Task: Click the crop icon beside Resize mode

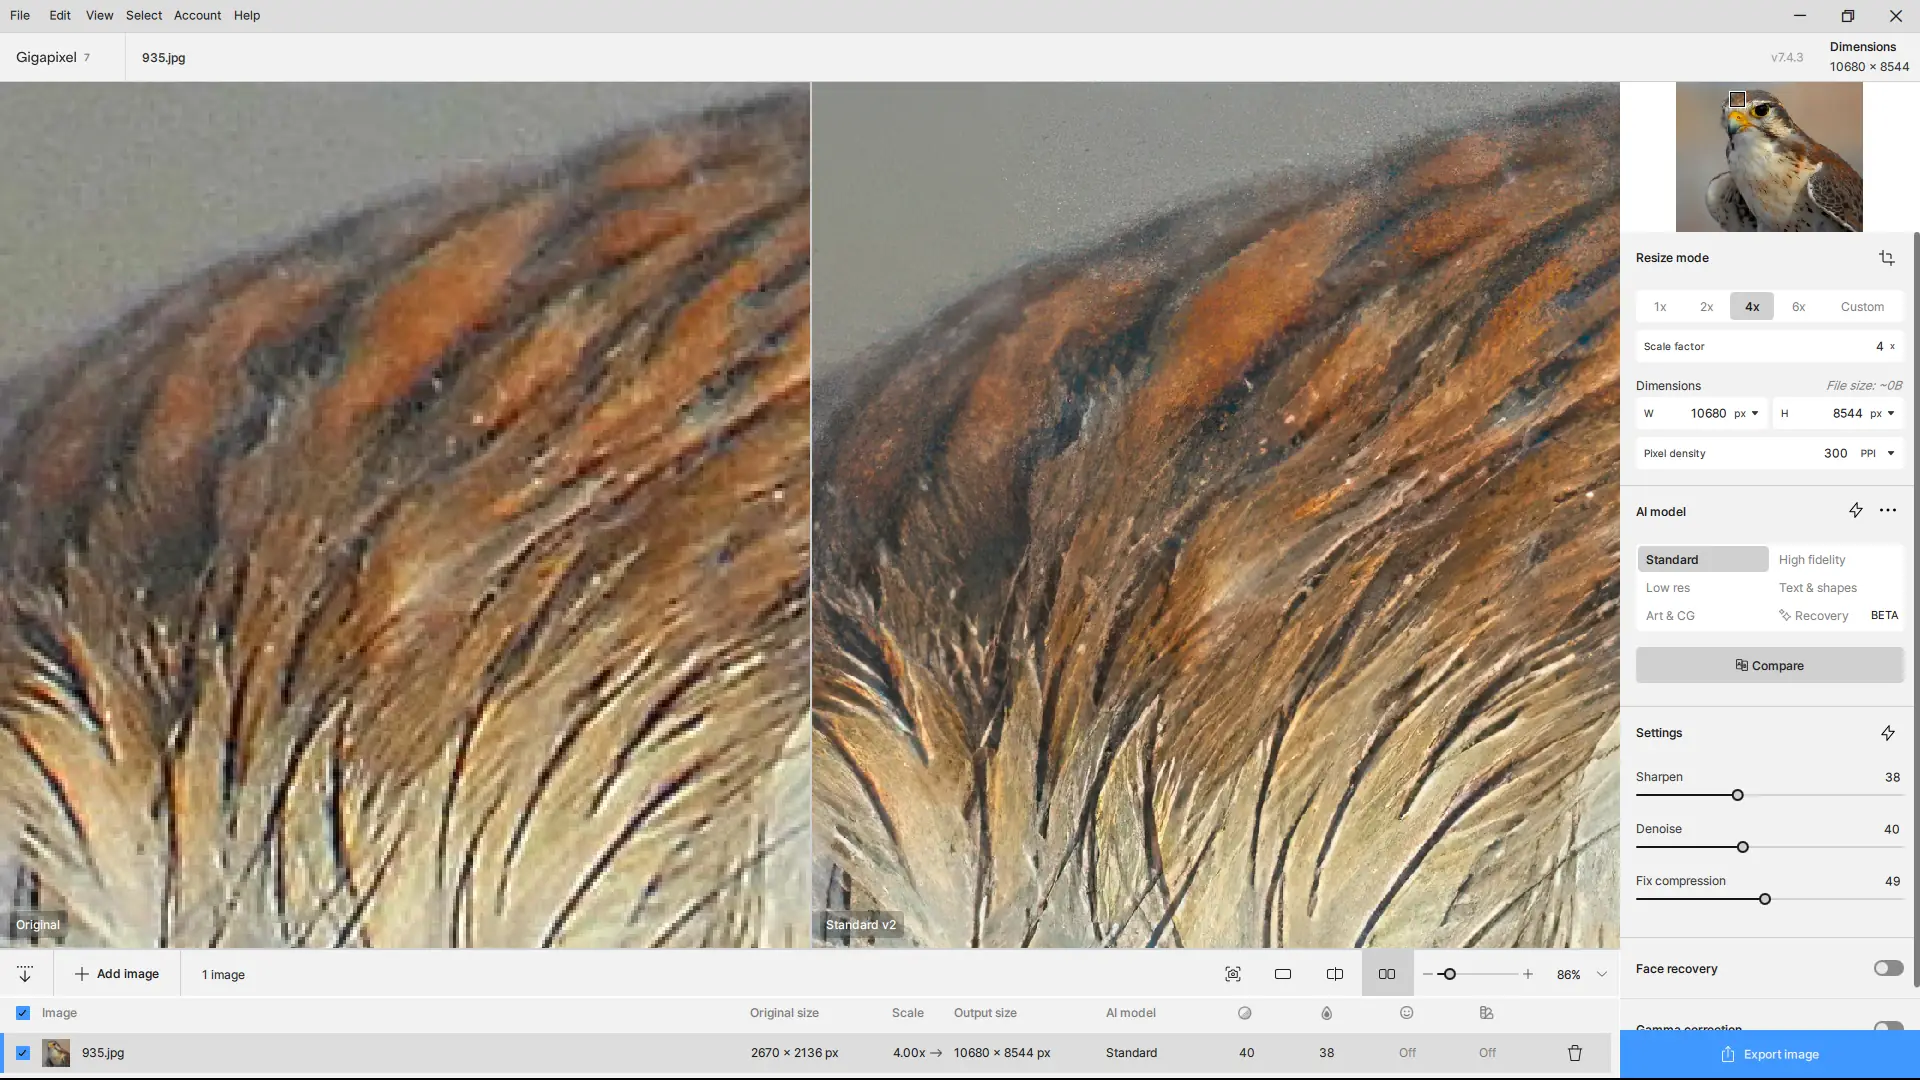Action: coord(1886,258)
